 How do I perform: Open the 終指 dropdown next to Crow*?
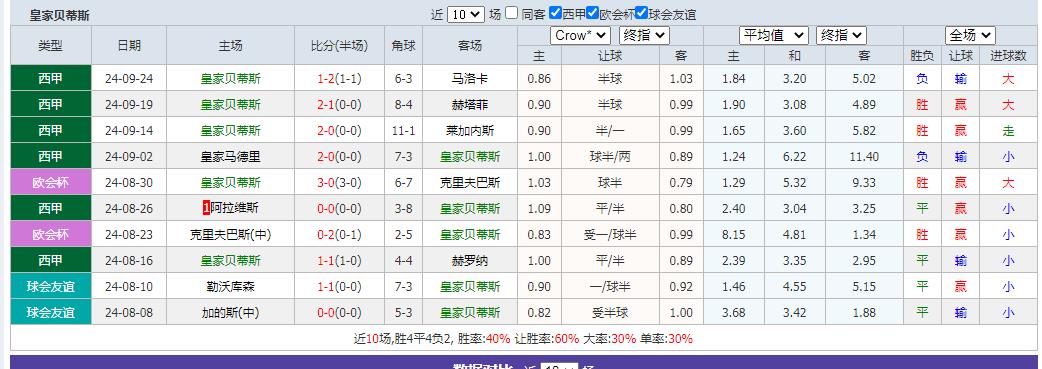coord(644,35)
